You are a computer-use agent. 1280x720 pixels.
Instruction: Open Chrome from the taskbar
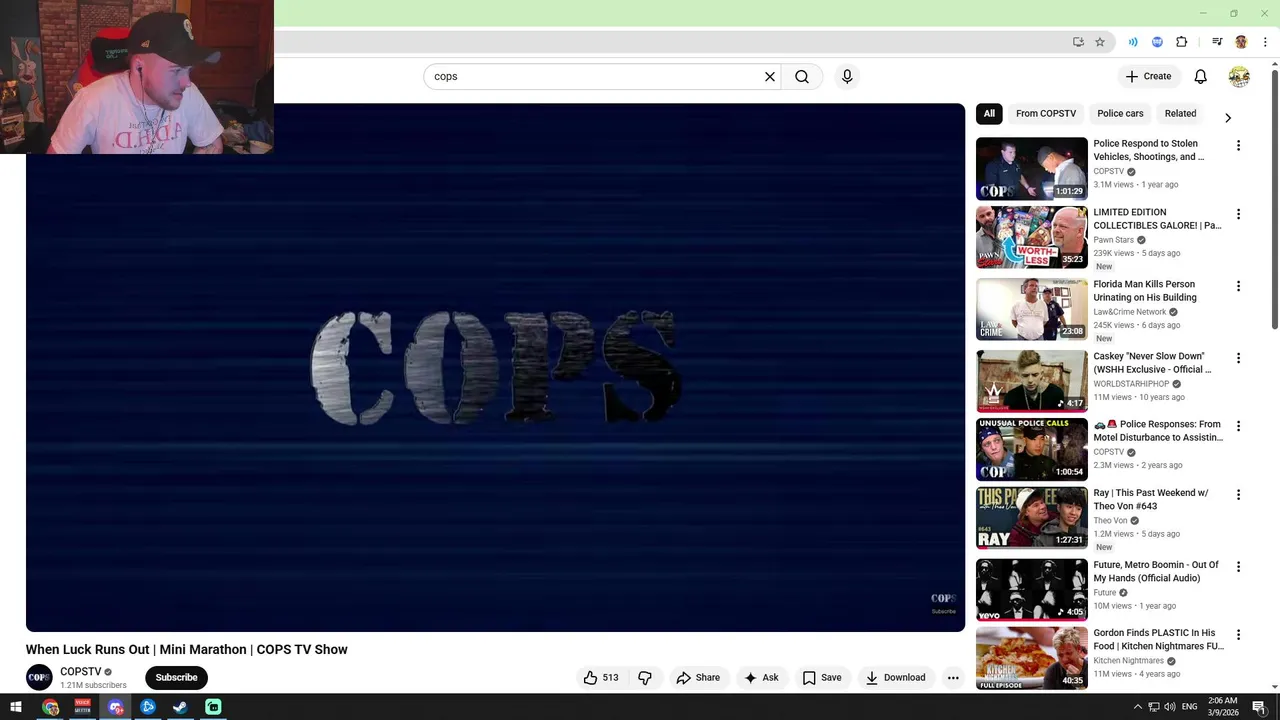[x=50, y=707]
